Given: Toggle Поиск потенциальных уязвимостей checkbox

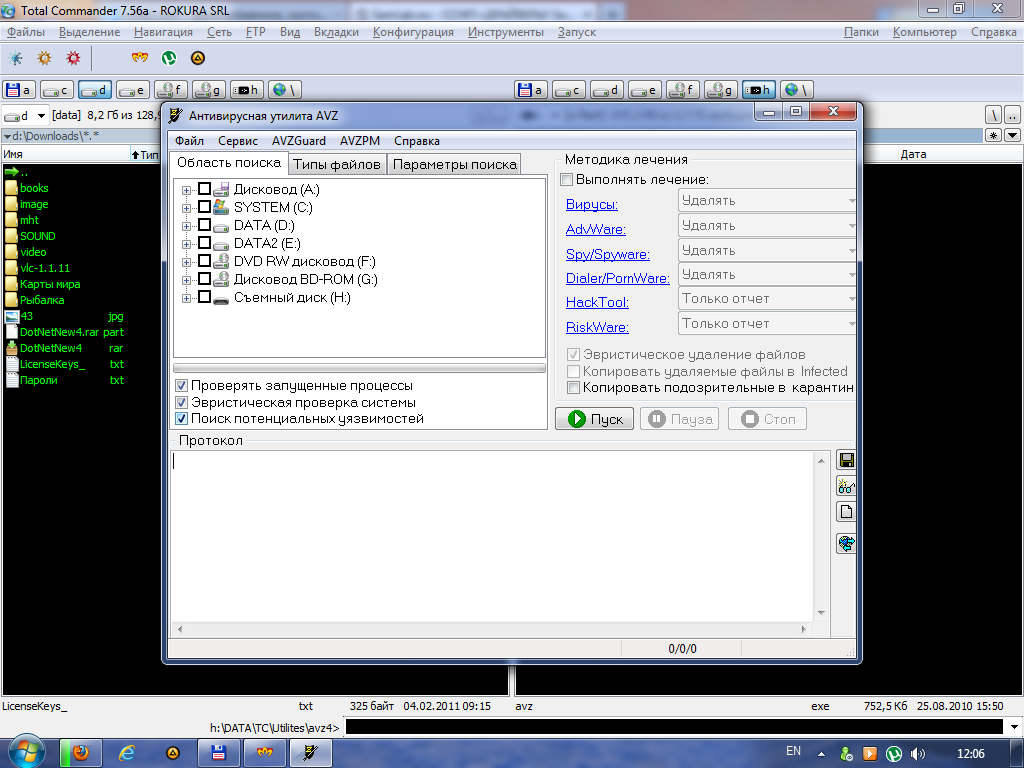Looking at the screenshot, I should (x=182, y=419).
